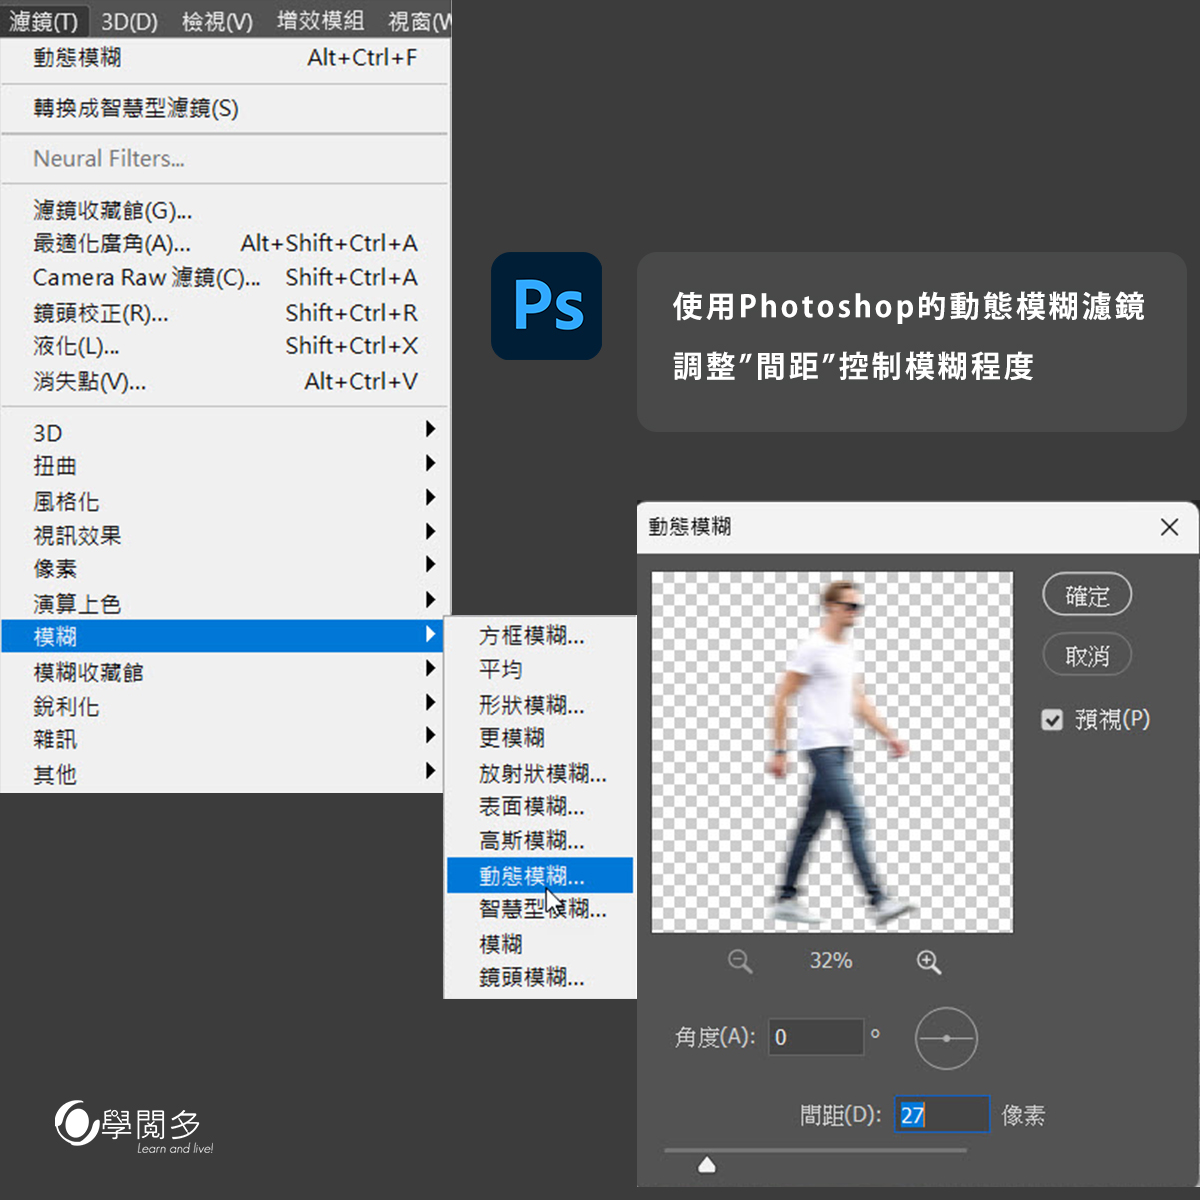Click the motion blur preview image
Image resolution: width=1200 pixels, height=1200 pixels.
(x=832, y=752)
